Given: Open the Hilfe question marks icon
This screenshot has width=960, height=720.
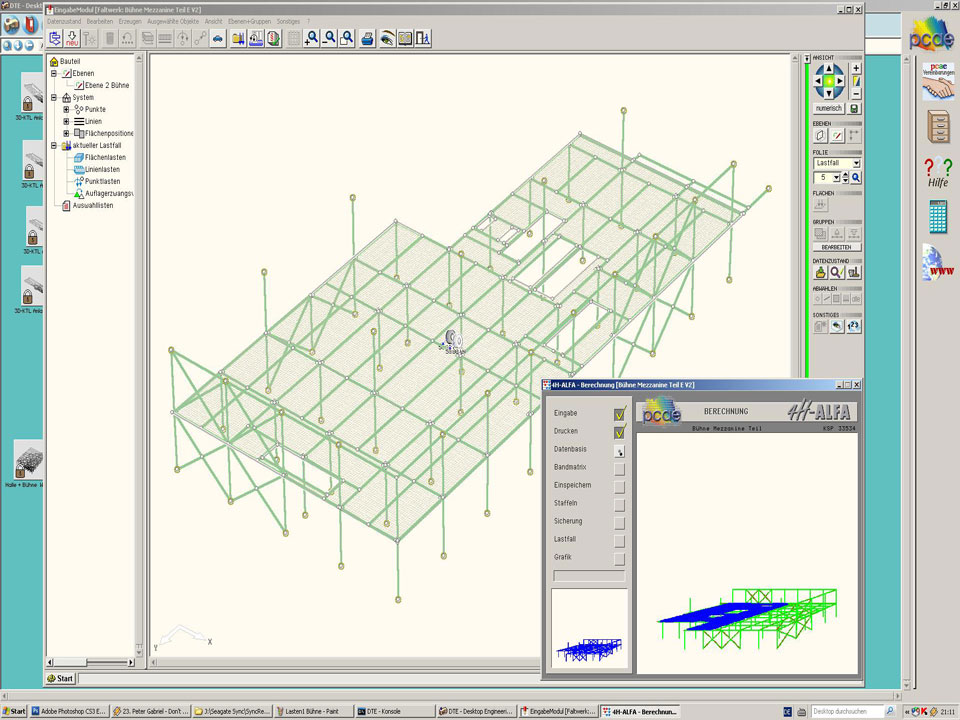Looking at the screenshot, I should [937, 172].
